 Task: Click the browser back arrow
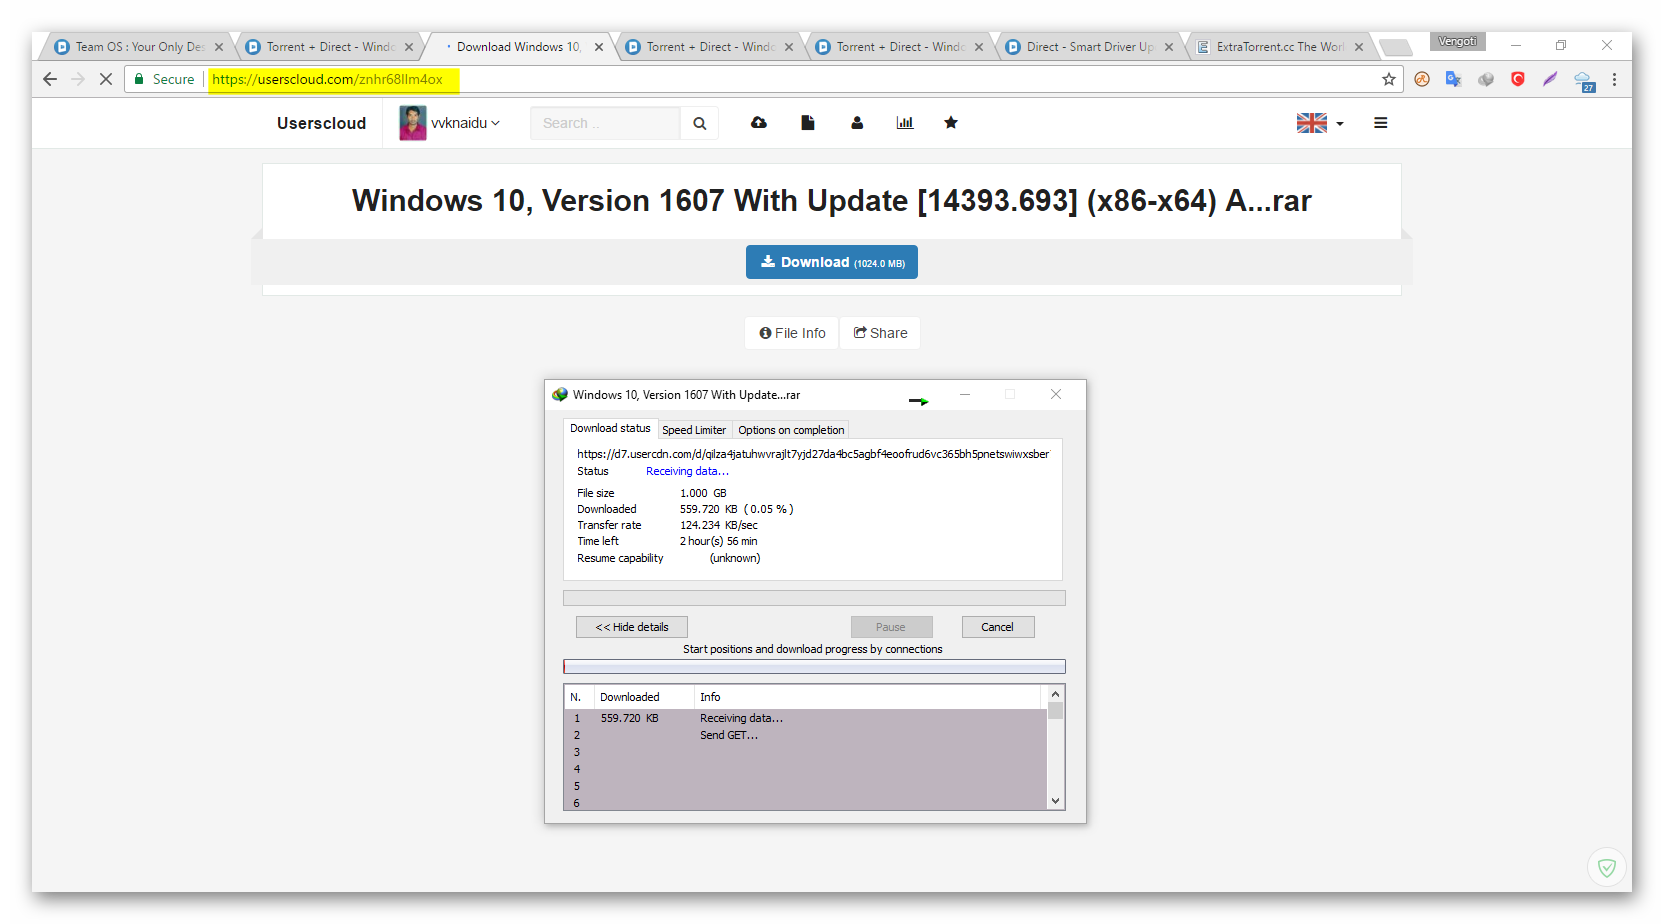pyautogui.click(x=50, y=79)
